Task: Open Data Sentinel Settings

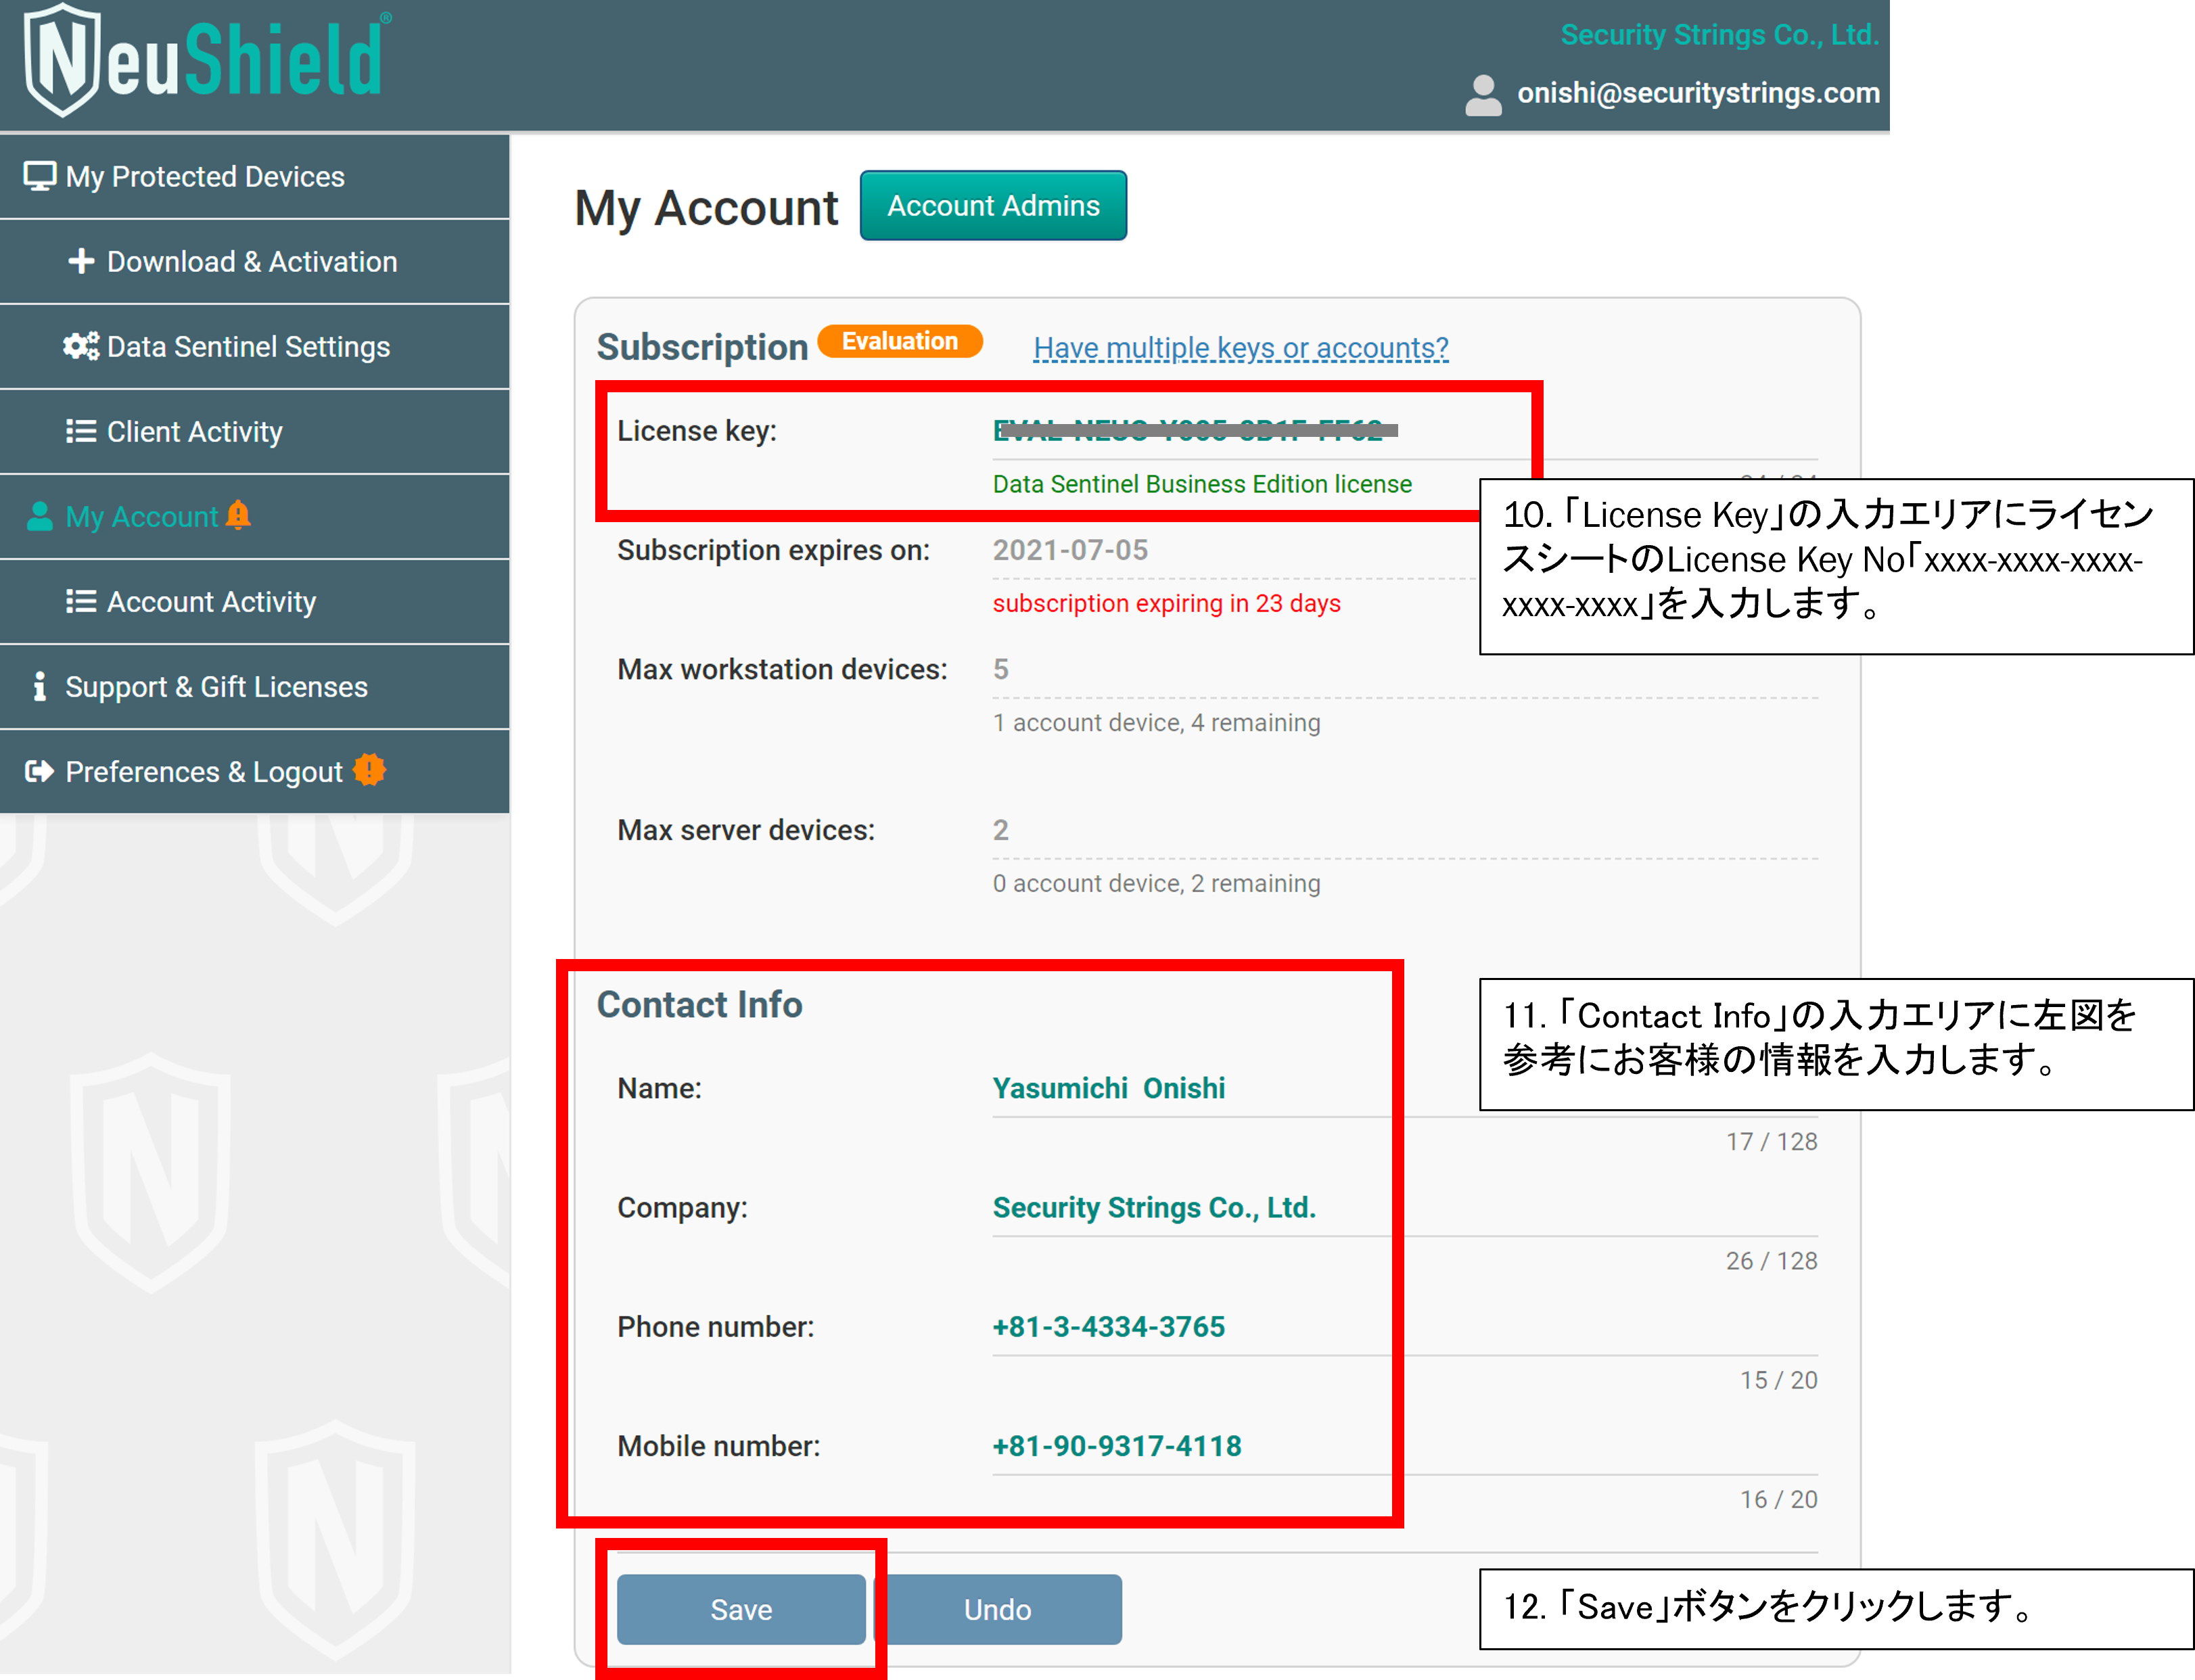Action: pos(254,347)
